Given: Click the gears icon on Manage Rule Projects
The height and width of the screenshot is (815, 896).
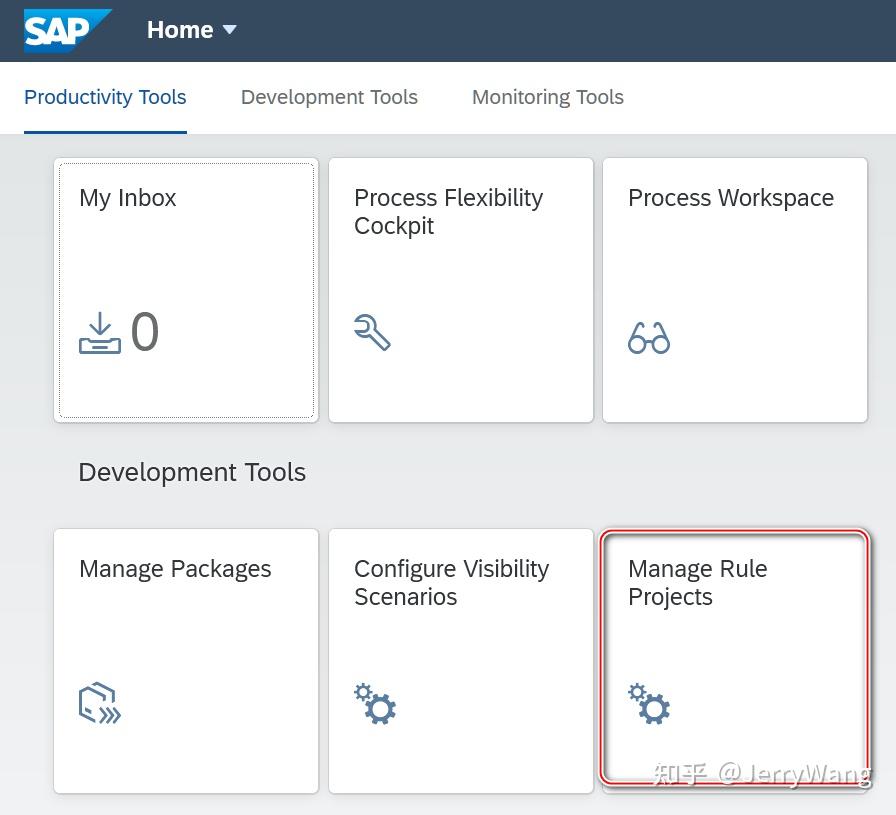Looking at the screenshot, I should coord(649,704).
